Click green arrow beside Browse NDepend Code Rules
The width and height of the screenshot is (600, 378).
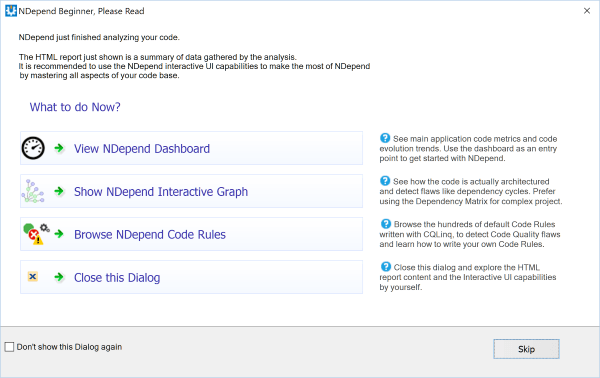(x=59, y=234)
